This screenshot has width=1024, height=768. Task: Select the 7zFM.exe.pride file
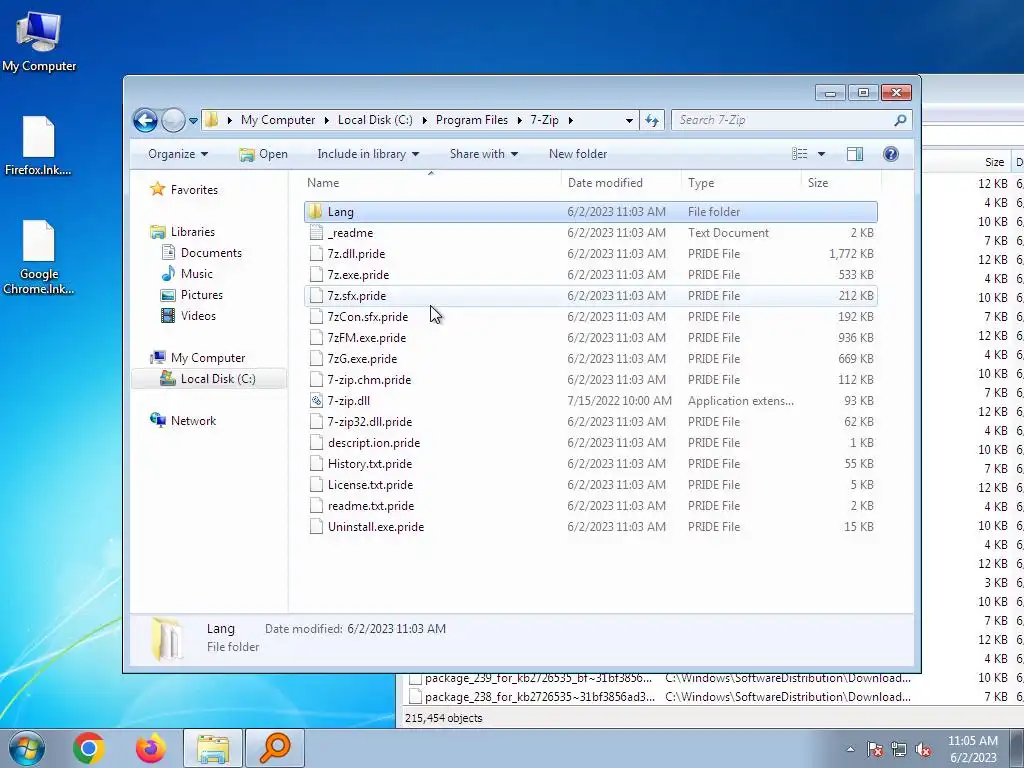[x=590, y=338]
